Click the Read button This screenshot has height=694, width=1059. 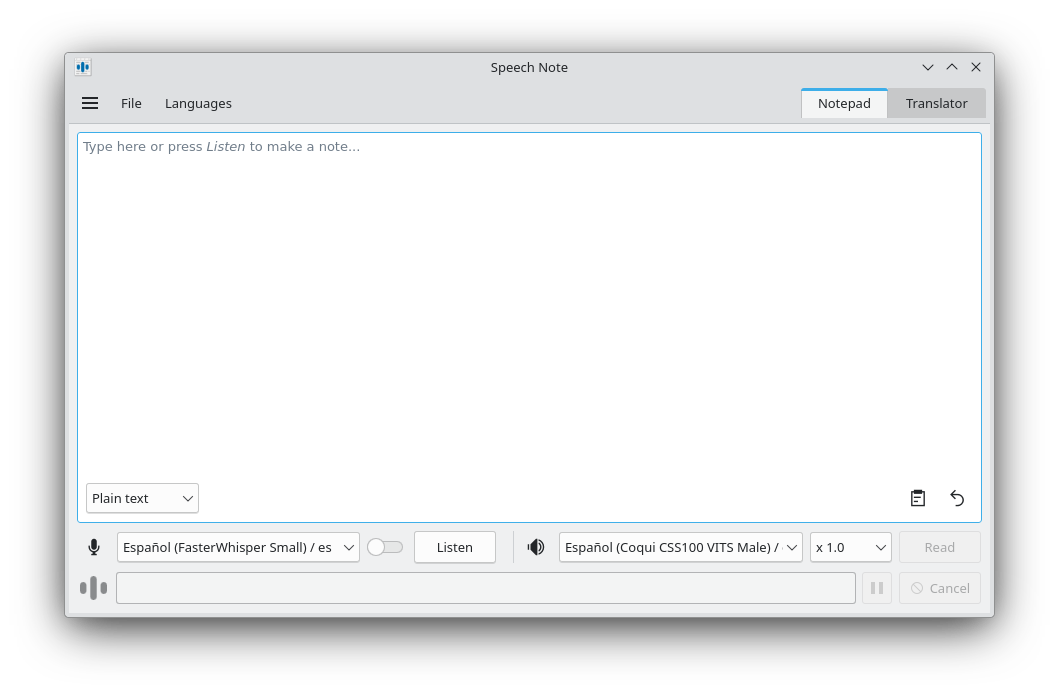[939, 547]
